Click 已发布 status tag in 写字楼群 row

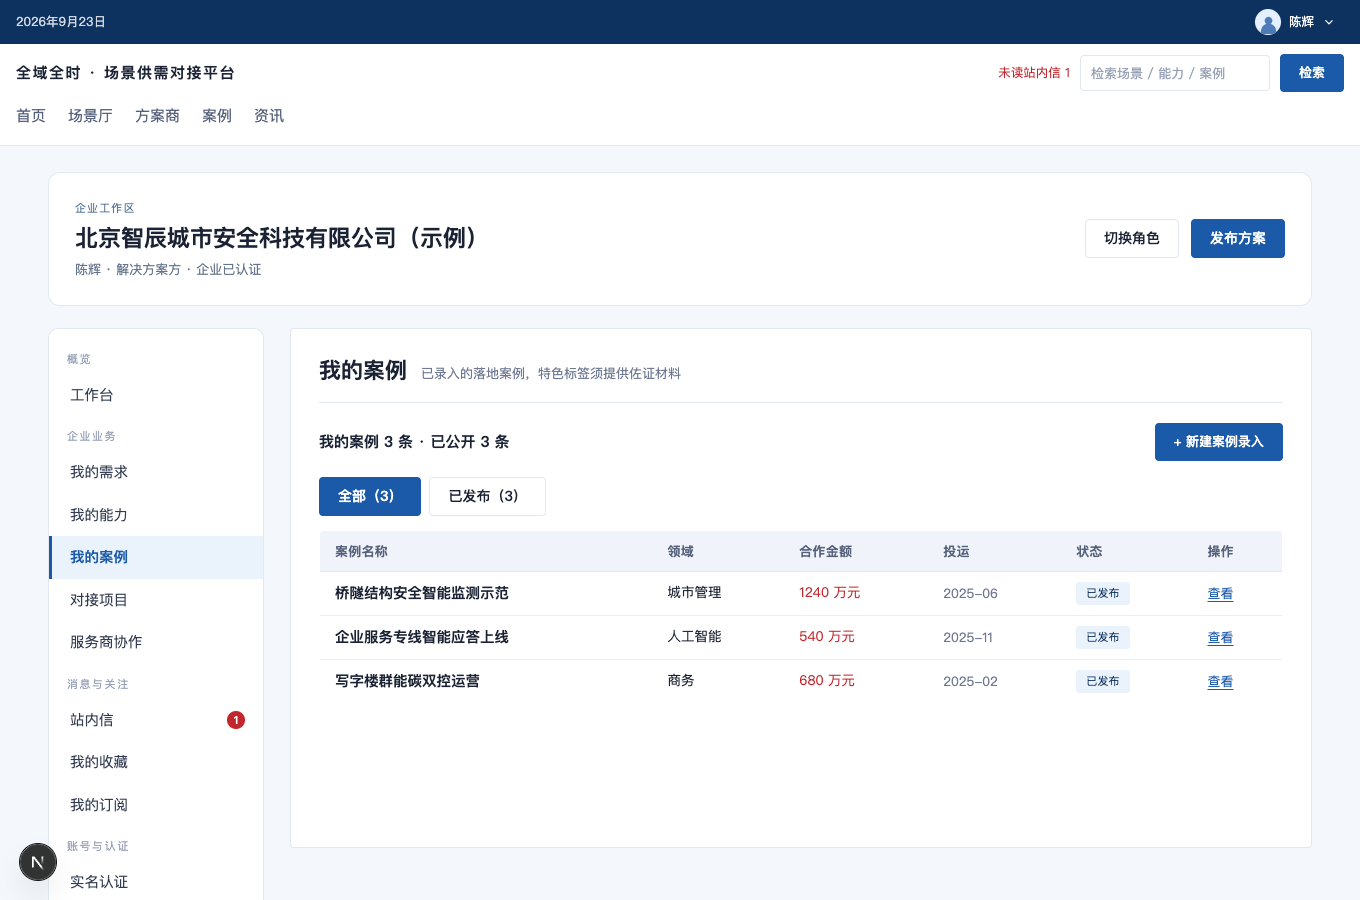click(1103, 681)
